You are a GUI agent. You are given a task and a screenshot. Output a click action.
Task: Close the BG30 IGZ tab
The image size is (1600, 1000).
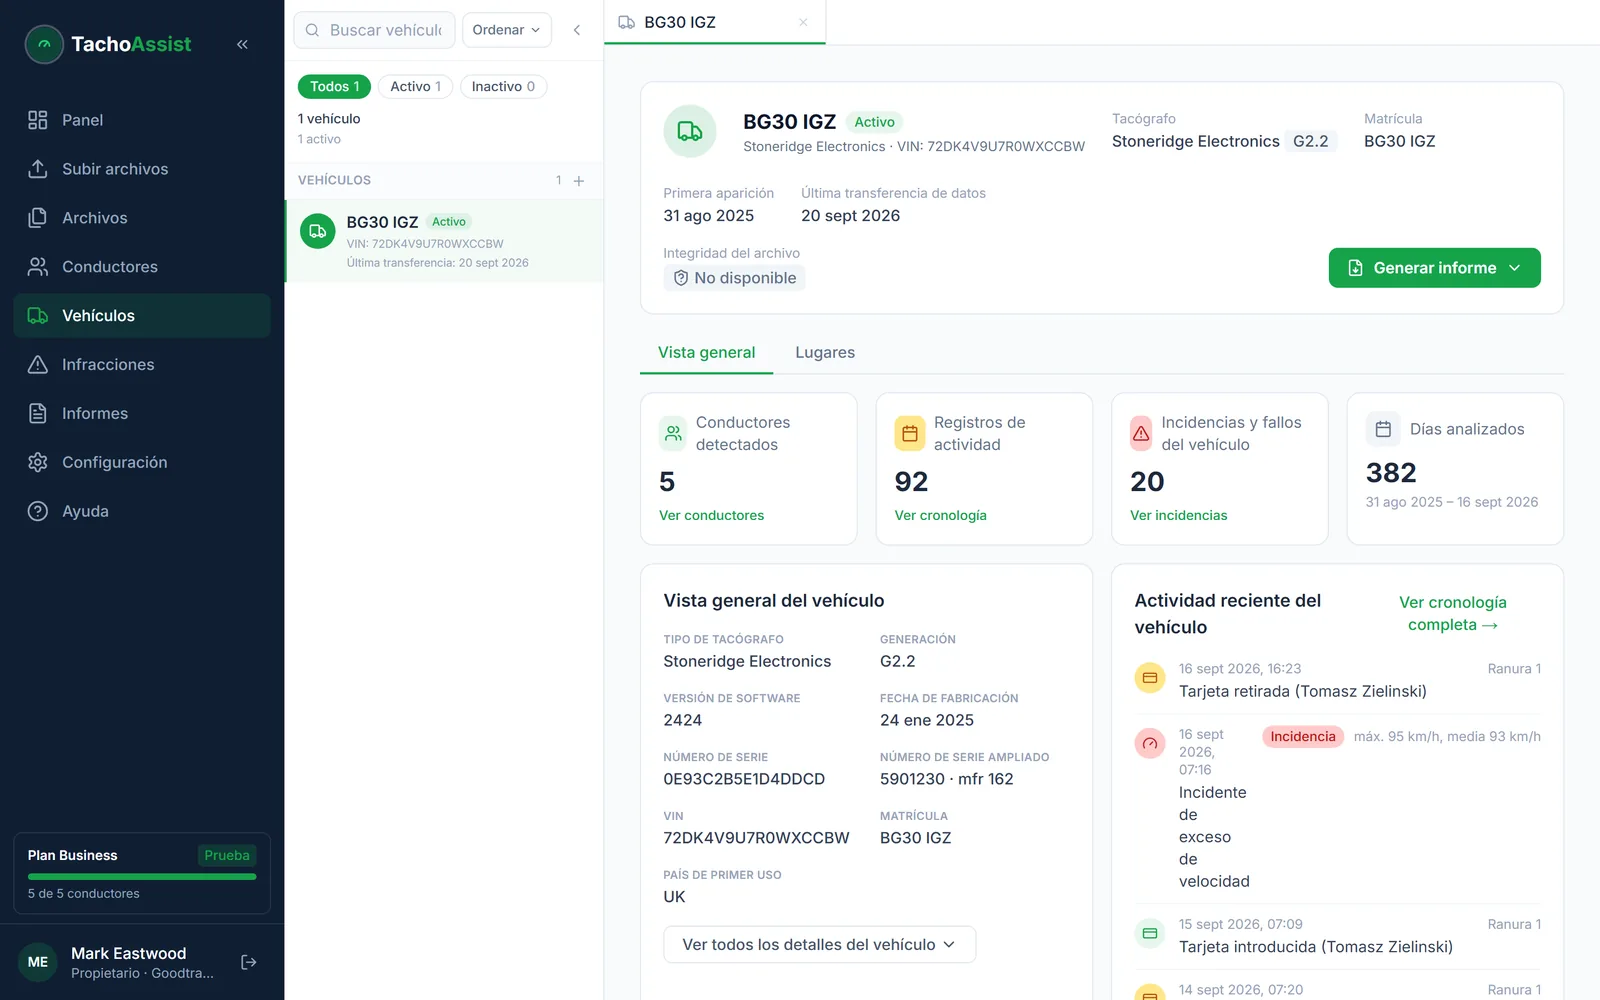tap(803, 22)
